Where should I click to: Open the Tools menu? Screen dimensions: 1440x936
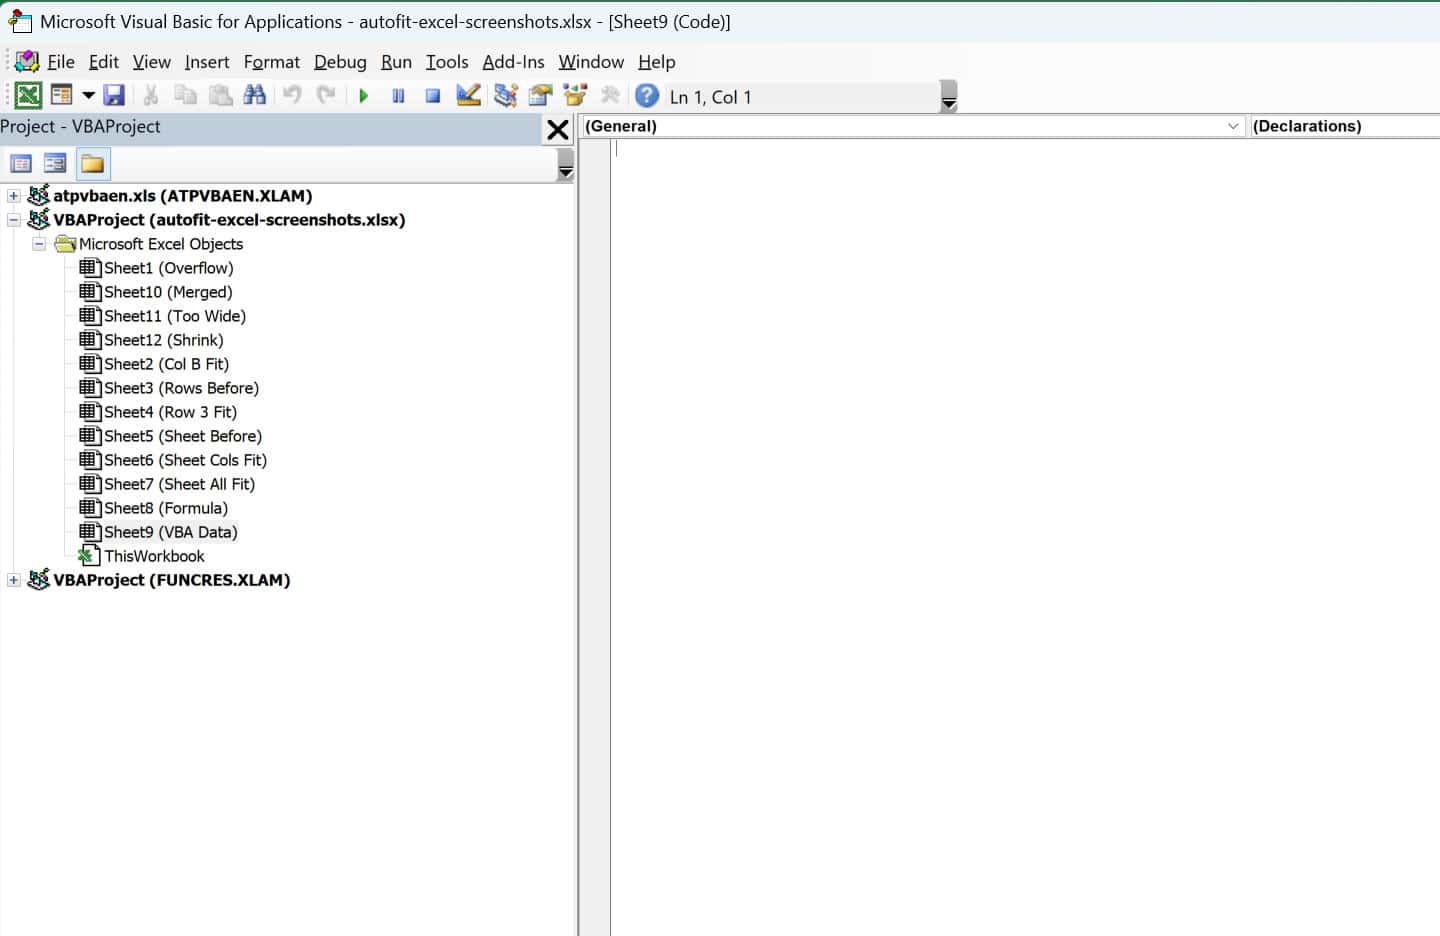click(447, 62)
